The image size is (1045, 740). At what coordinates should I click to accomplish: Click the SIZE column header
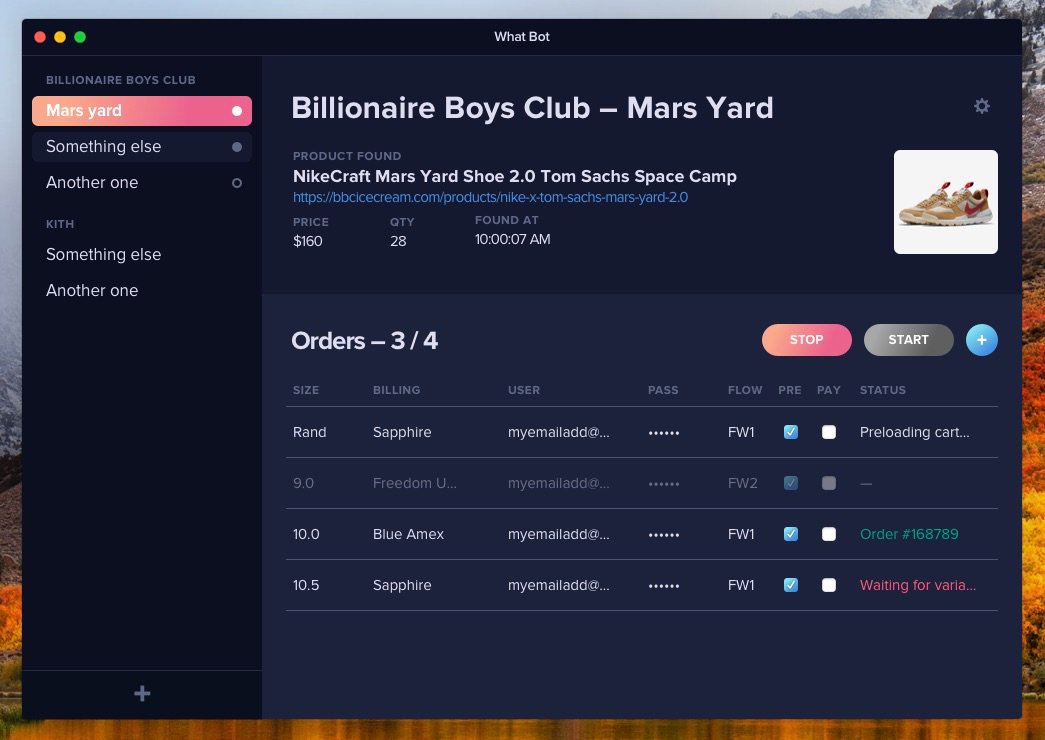point(306,390)
